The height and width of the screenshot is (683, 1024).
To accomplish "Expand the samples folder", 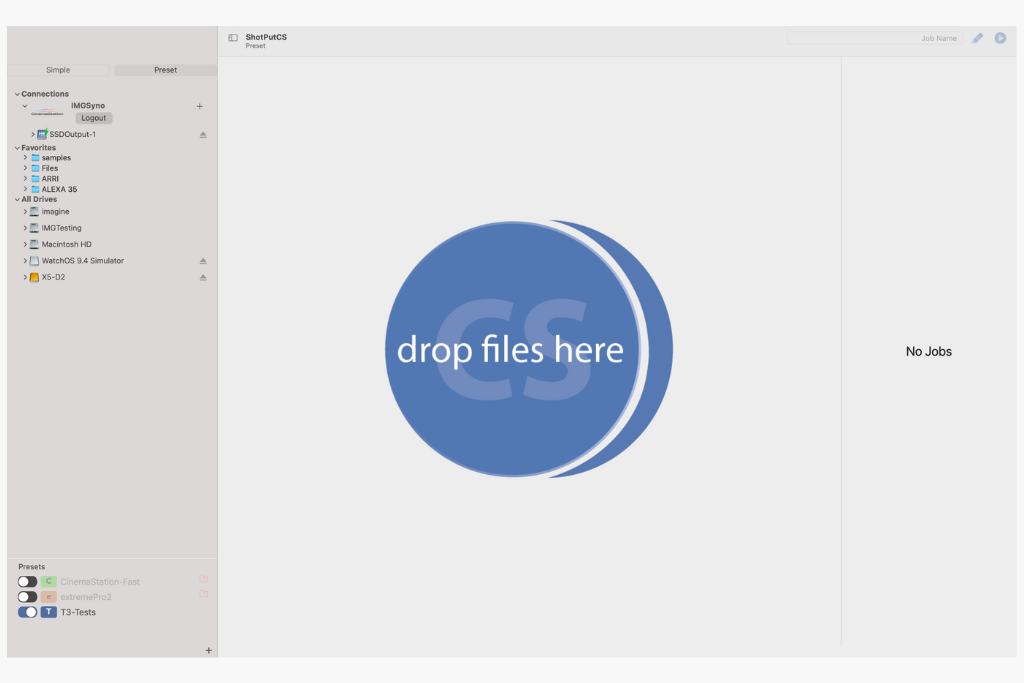I will (25, 157).
